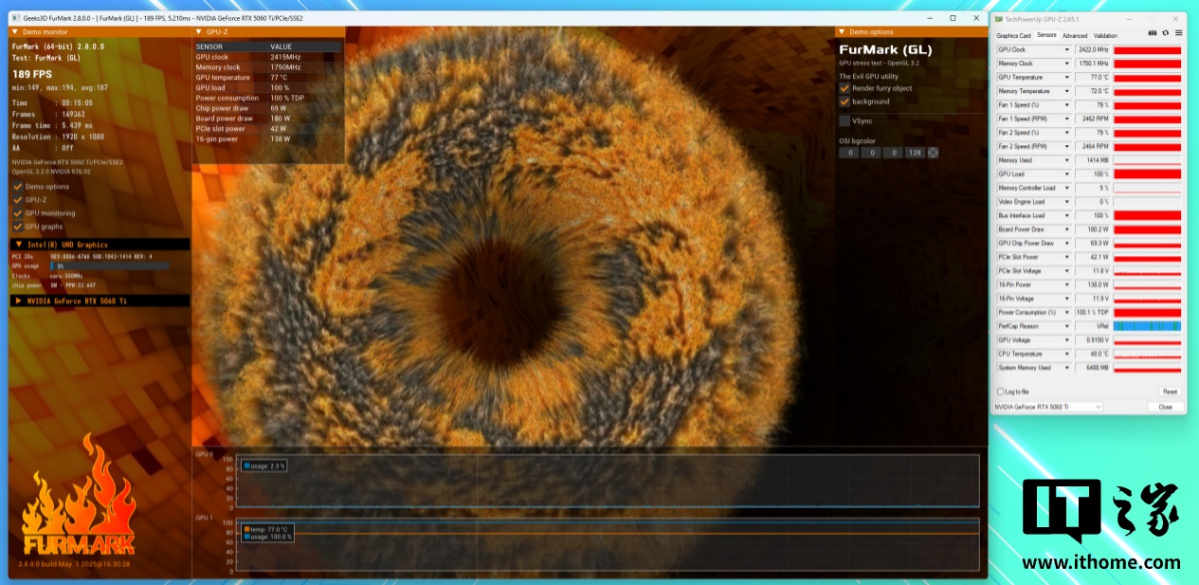
Task: Click the GPU-Z refresh icon
Action: [x=1165, y=34]
